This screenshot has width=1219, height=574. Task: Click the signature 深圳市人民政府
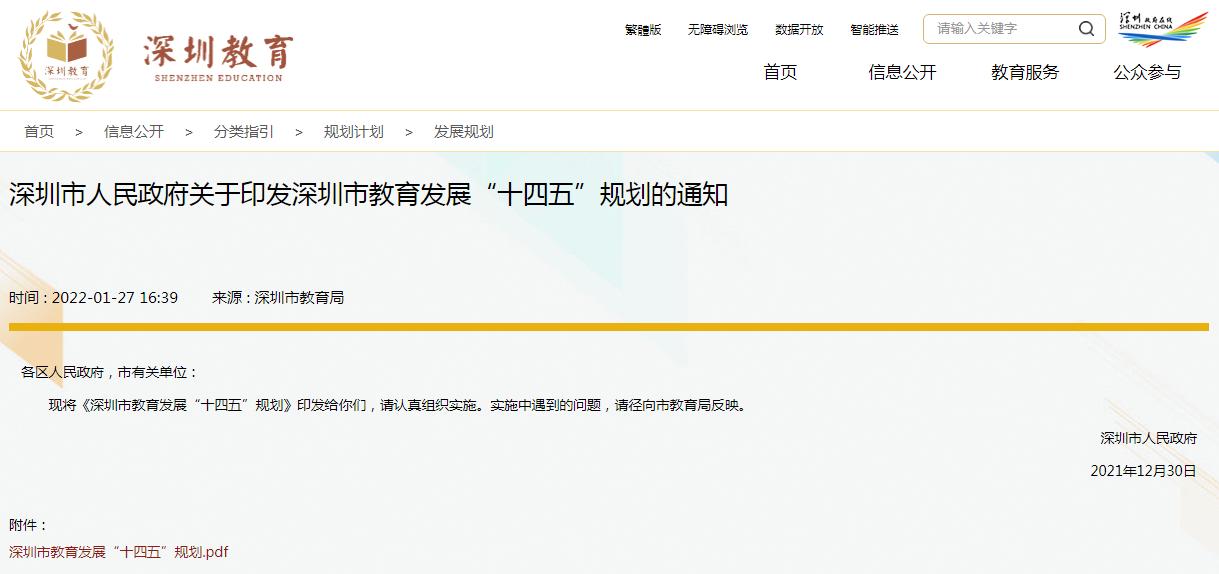click(x=1148, y=438)
